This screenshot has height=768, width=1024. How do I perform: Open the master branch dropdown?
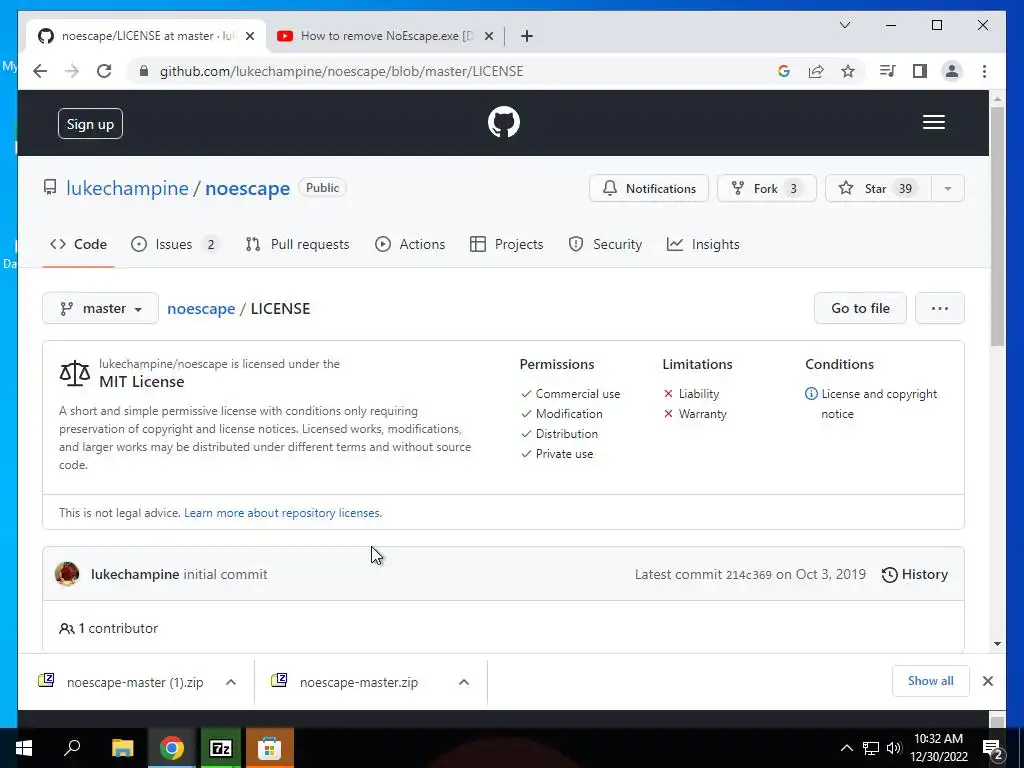(101, 308)
